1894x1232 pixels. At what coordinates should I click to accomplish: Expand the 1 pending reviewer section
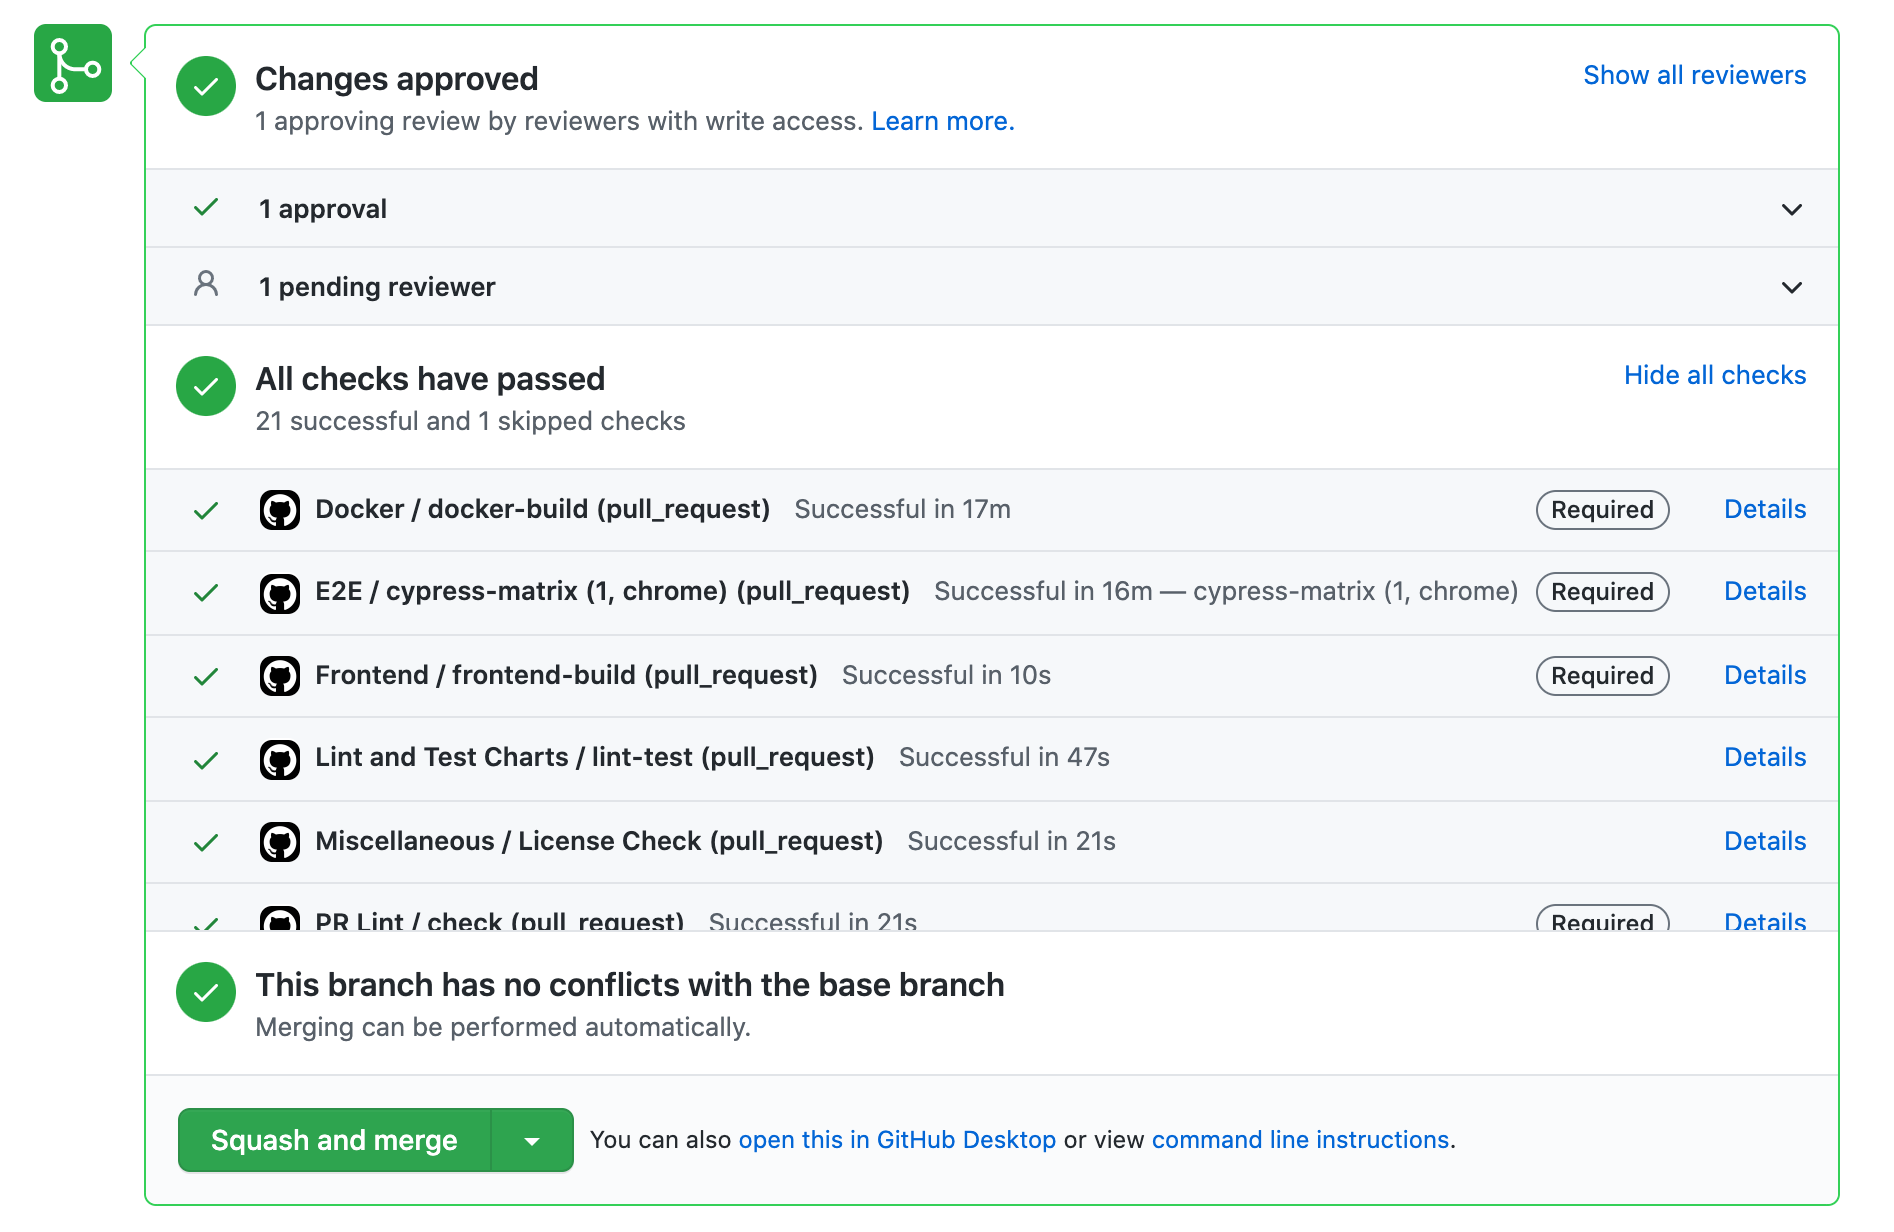tap(1791, 287)
